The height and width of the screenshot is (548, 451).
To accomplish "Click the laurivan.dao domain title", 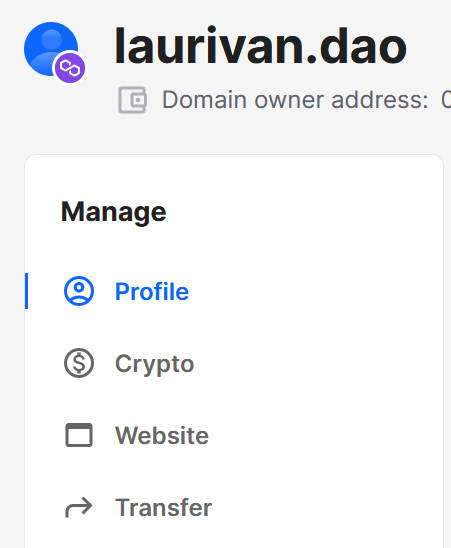I will (261, 46).
